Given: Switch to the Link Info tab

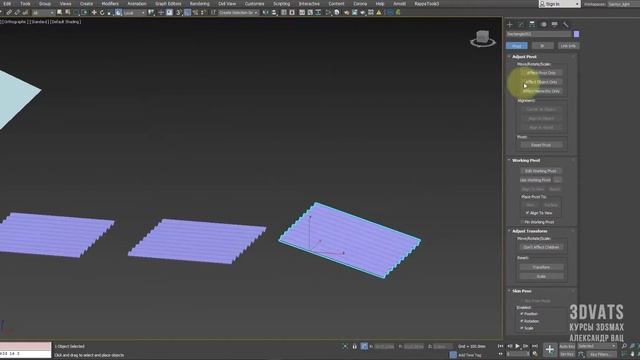Looking at the screenshot, I should [568, 46].
